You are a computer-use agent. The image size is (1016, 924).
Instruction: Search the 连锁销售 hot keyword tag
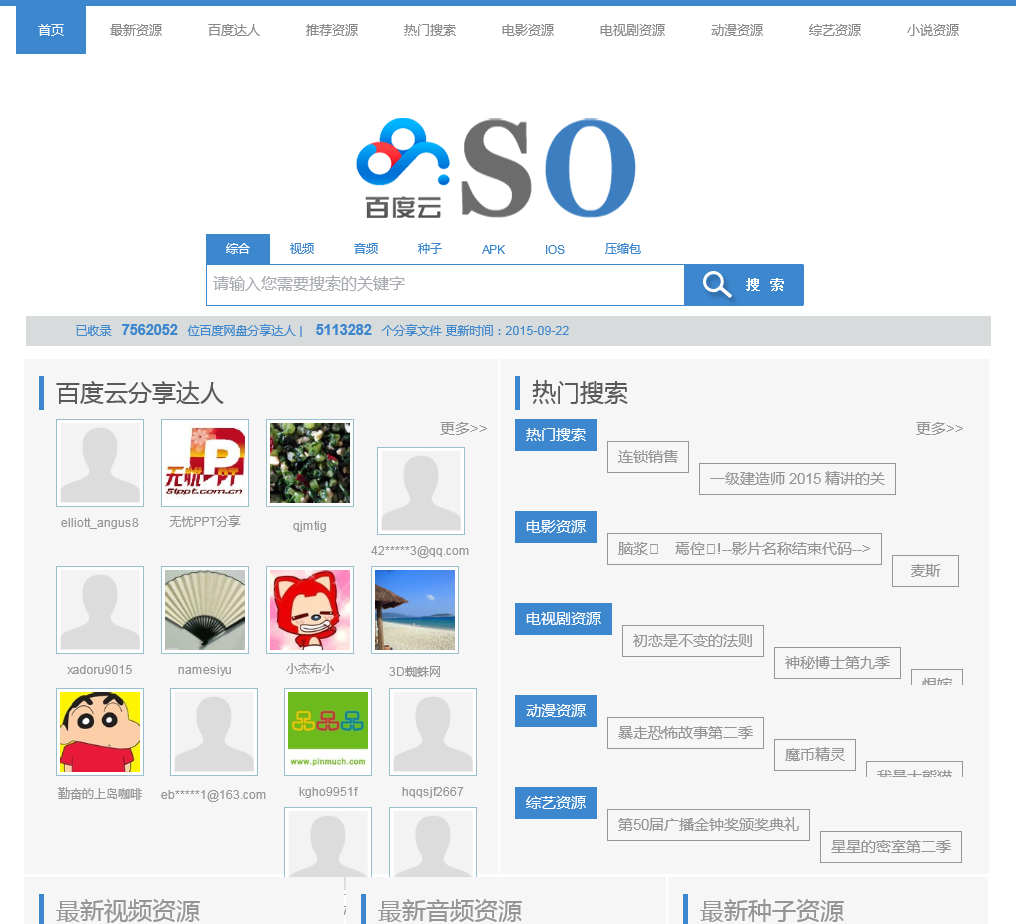tap(648, 457)
